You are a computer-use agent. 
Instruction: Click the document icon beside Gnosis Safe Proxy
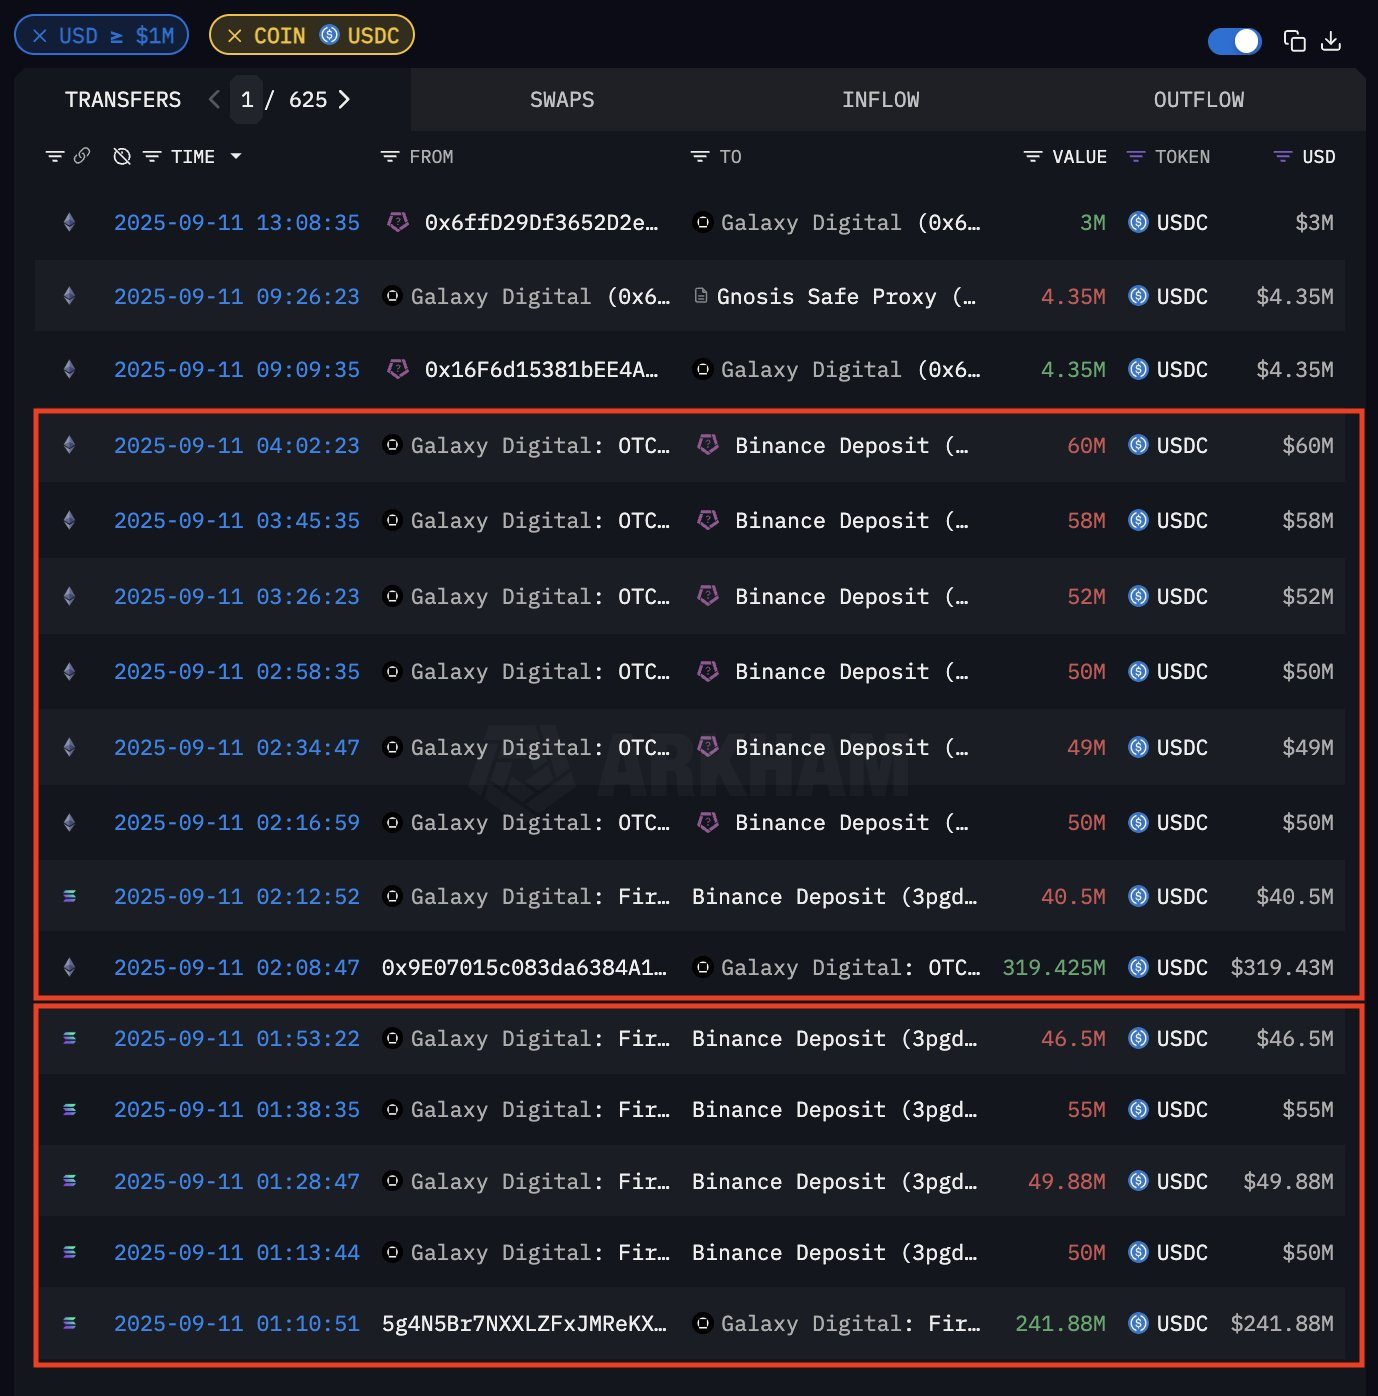pos(701,296)
